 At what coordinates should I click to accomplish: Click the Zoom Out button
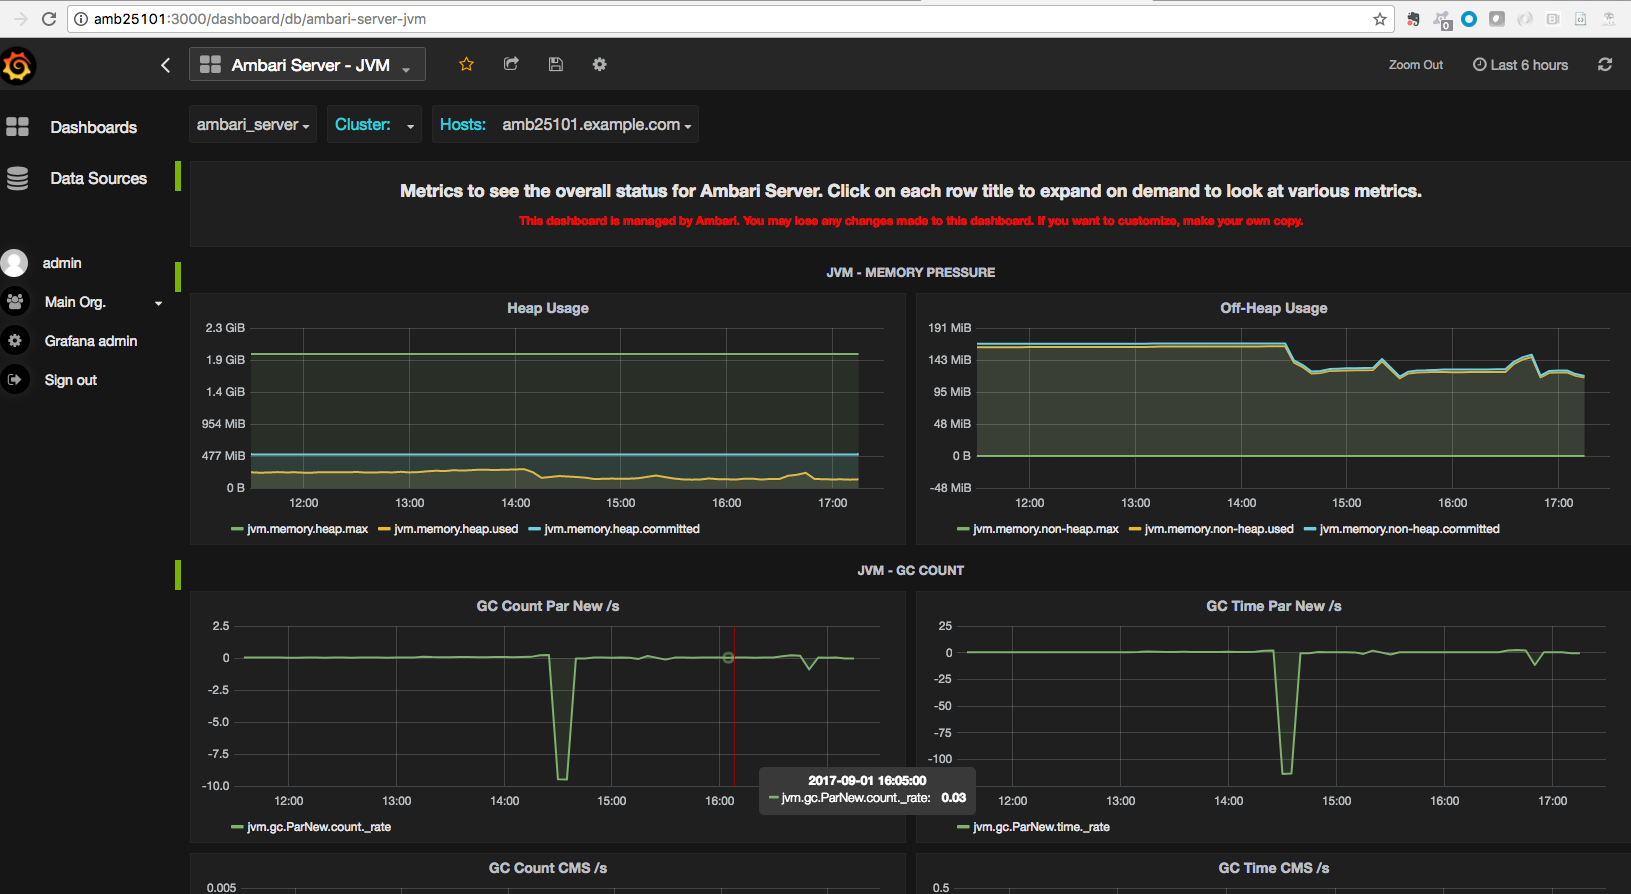tap(1415, 65)
